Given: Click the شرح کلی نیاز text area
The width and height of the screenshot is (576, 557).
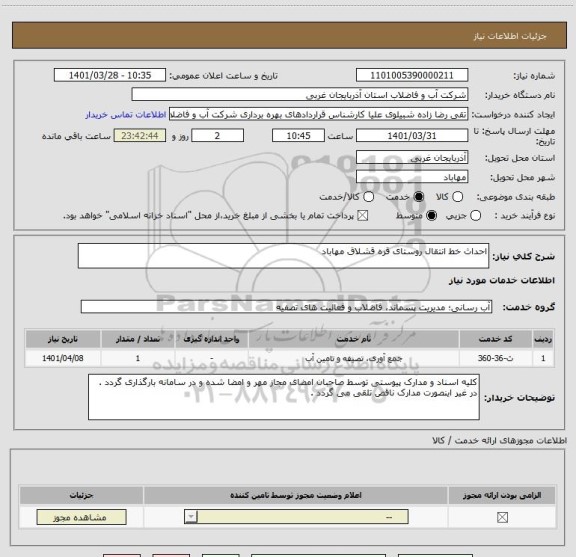Looking at the screenshot, I should click(x=283, y=256).
